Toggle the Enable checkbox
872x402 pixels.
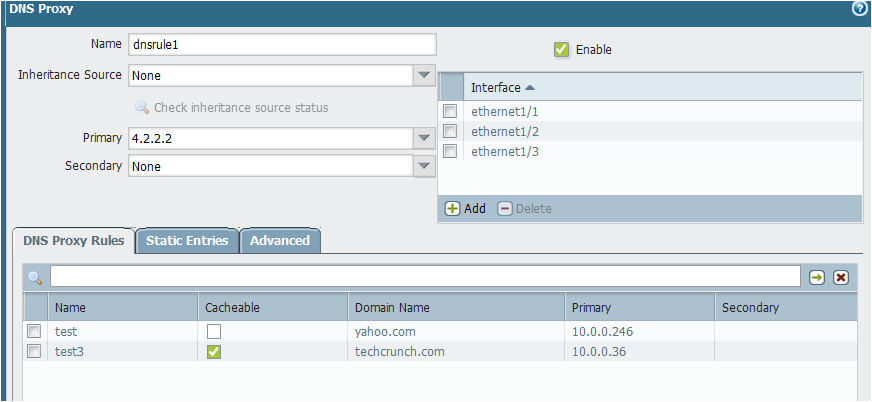pos(562,49)
